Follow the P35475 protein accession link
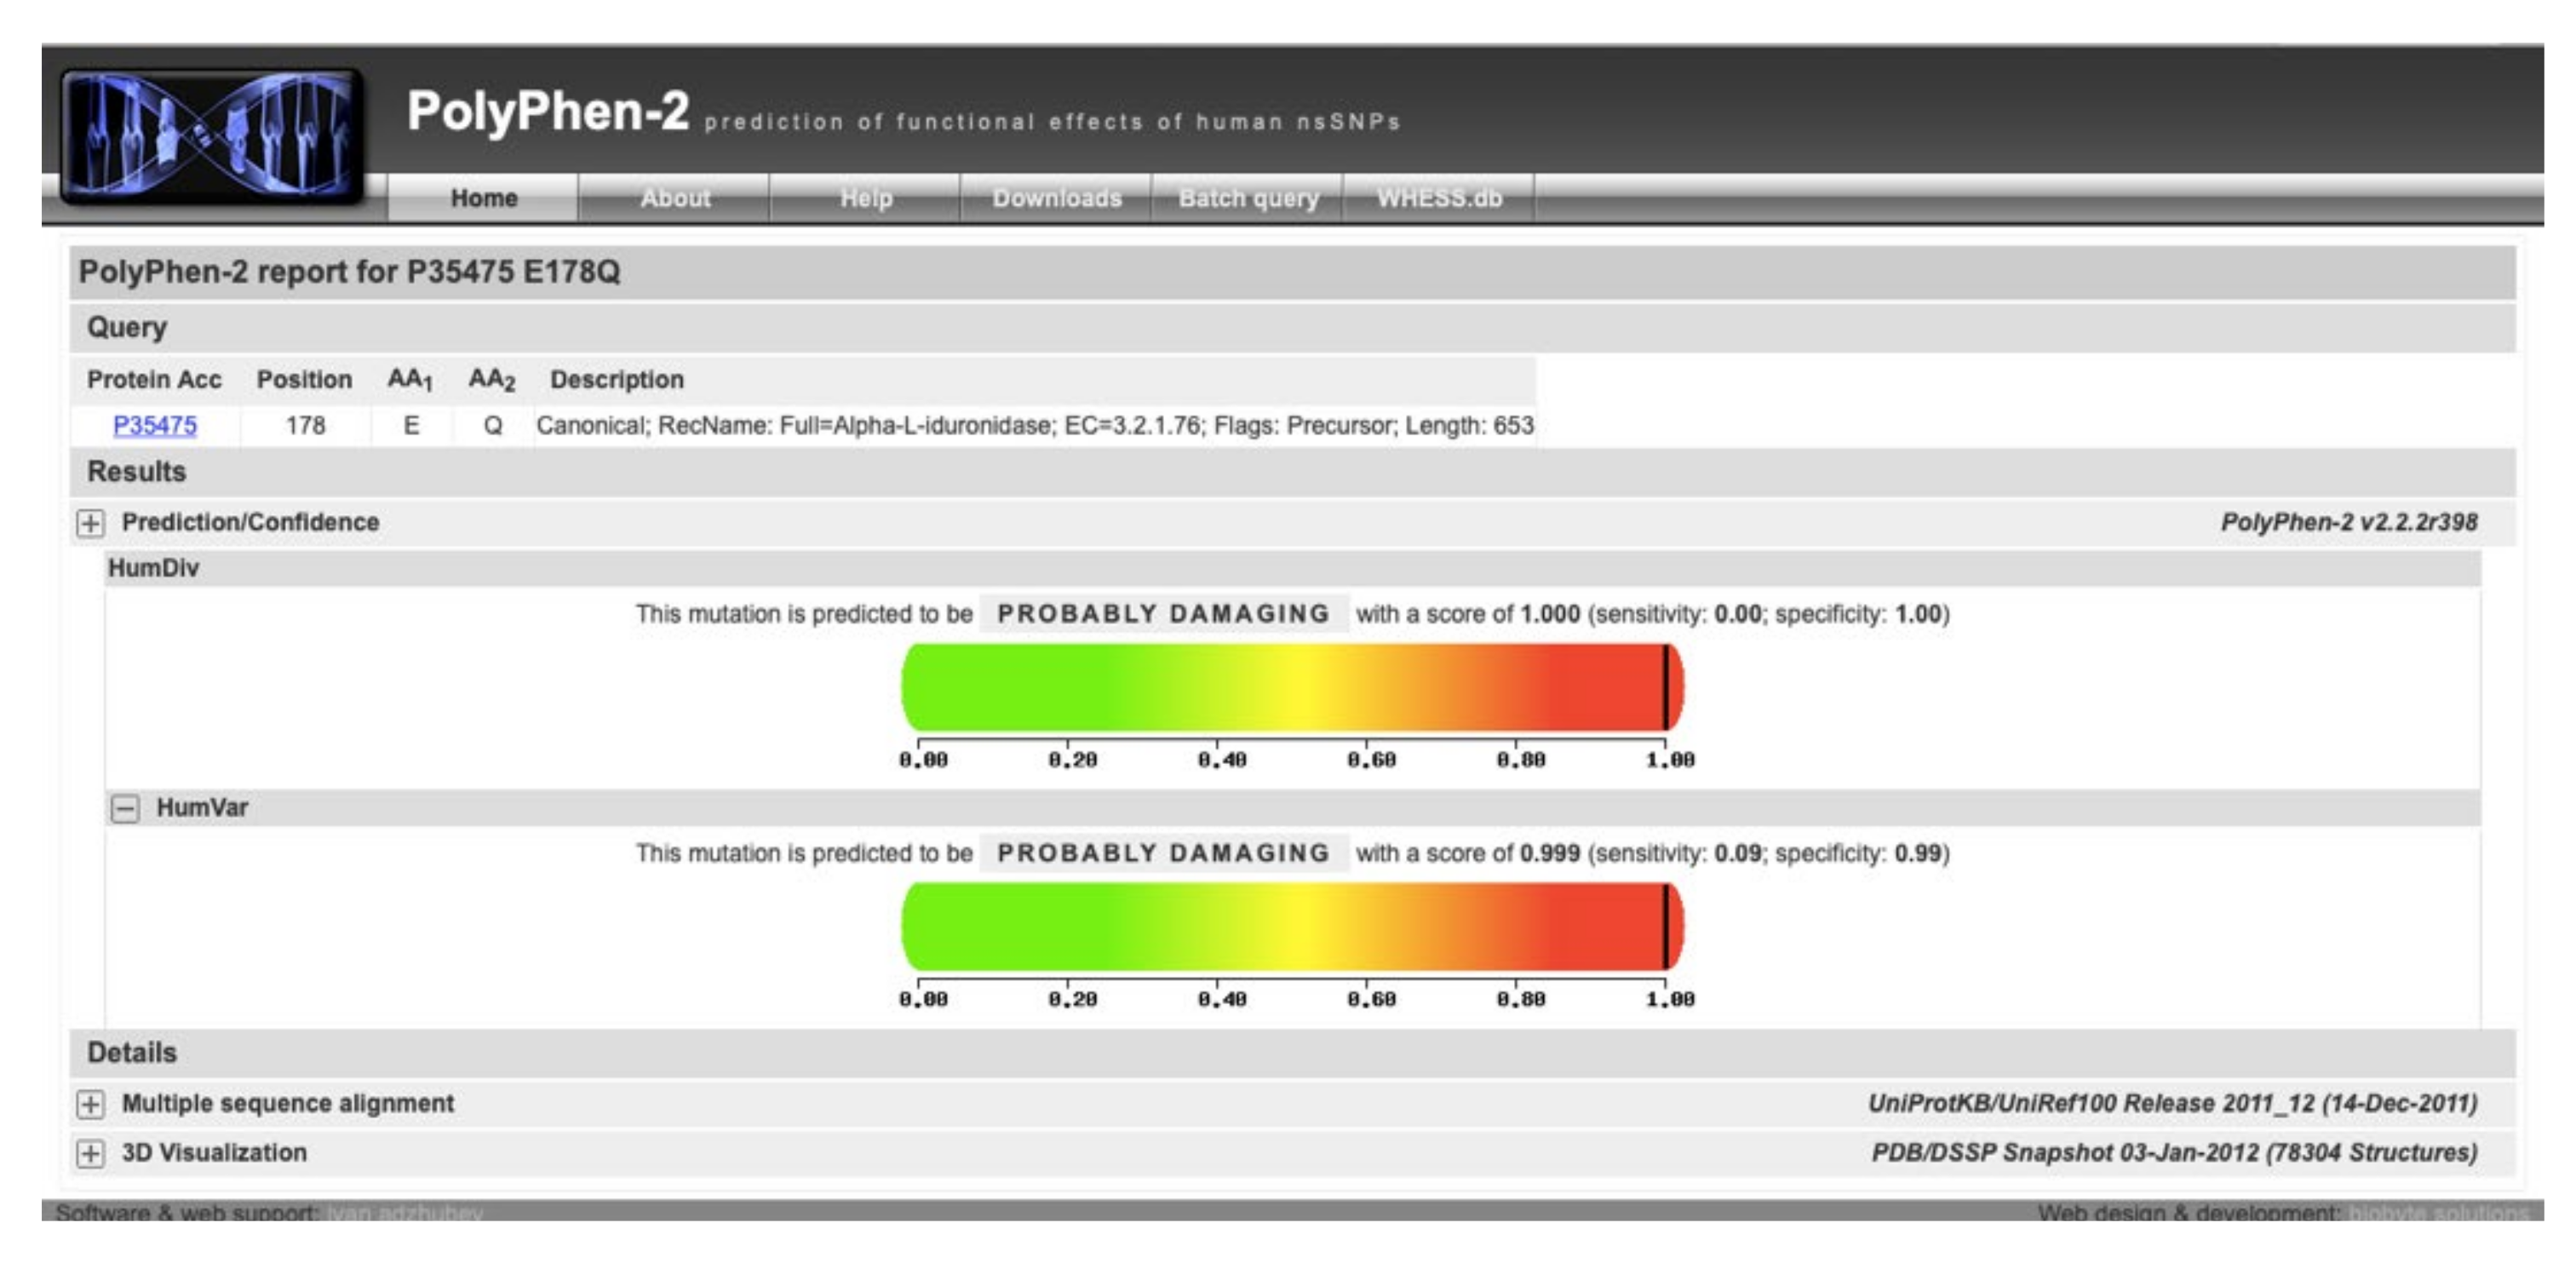This screenshot has height=1263, width=2576. click(155, 426)
